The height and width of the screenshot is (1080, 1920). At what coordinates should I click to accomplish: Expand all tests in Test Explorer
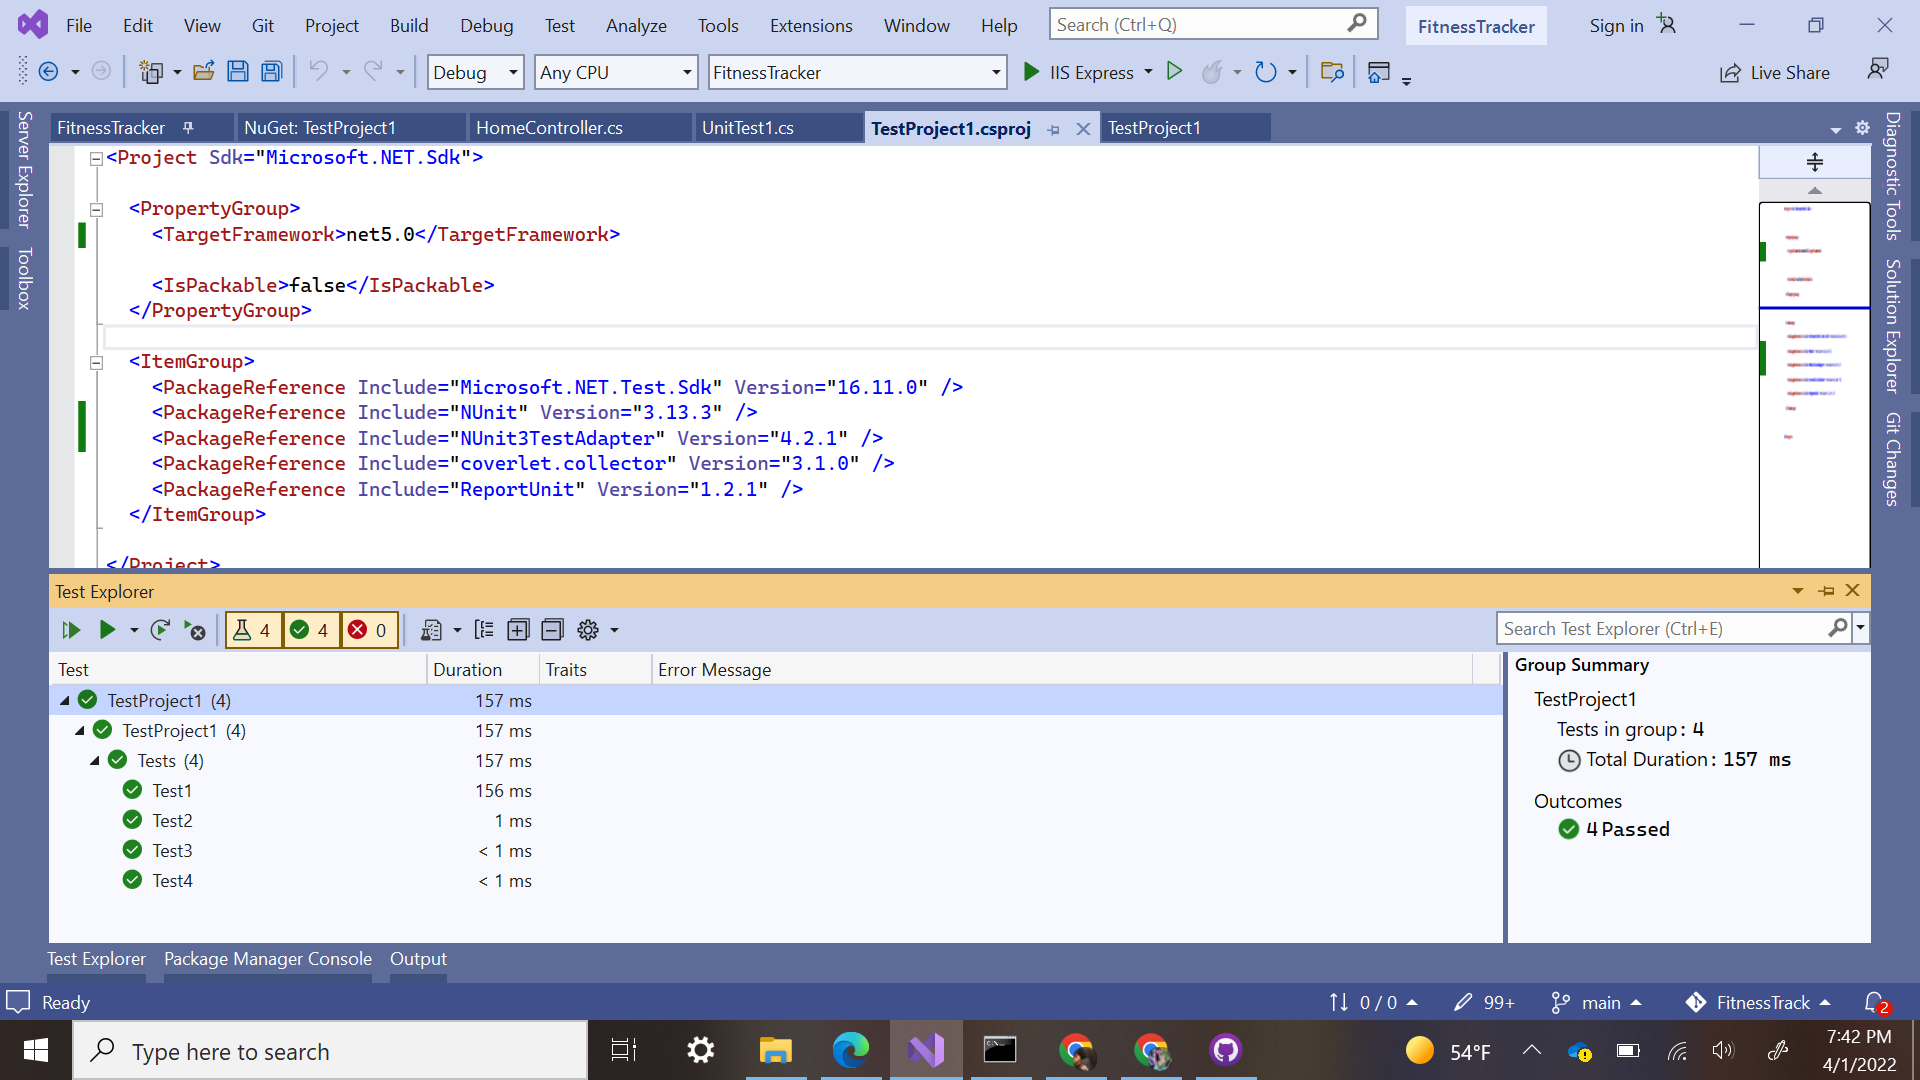pos(518,630)
